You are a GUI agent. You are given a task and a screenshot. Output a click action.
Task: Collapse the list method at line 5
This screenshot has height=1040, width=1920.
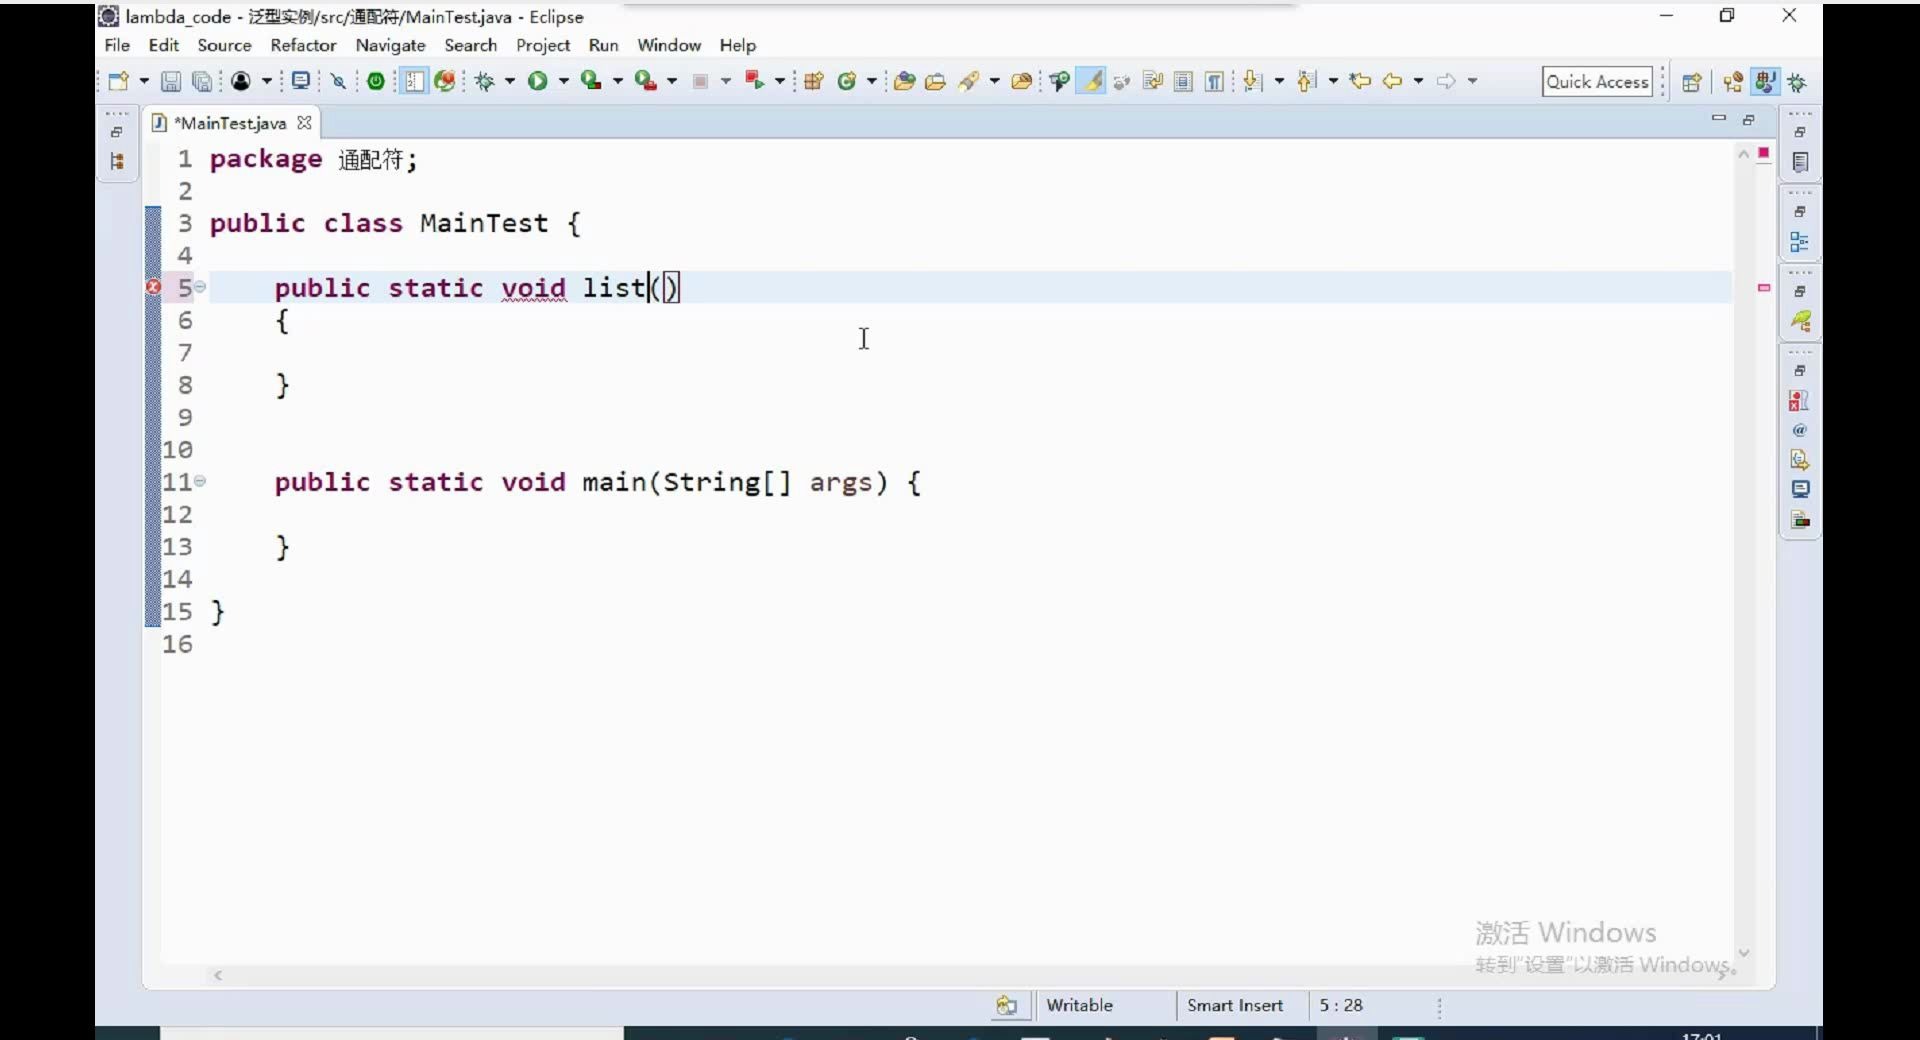coord(200,287)
